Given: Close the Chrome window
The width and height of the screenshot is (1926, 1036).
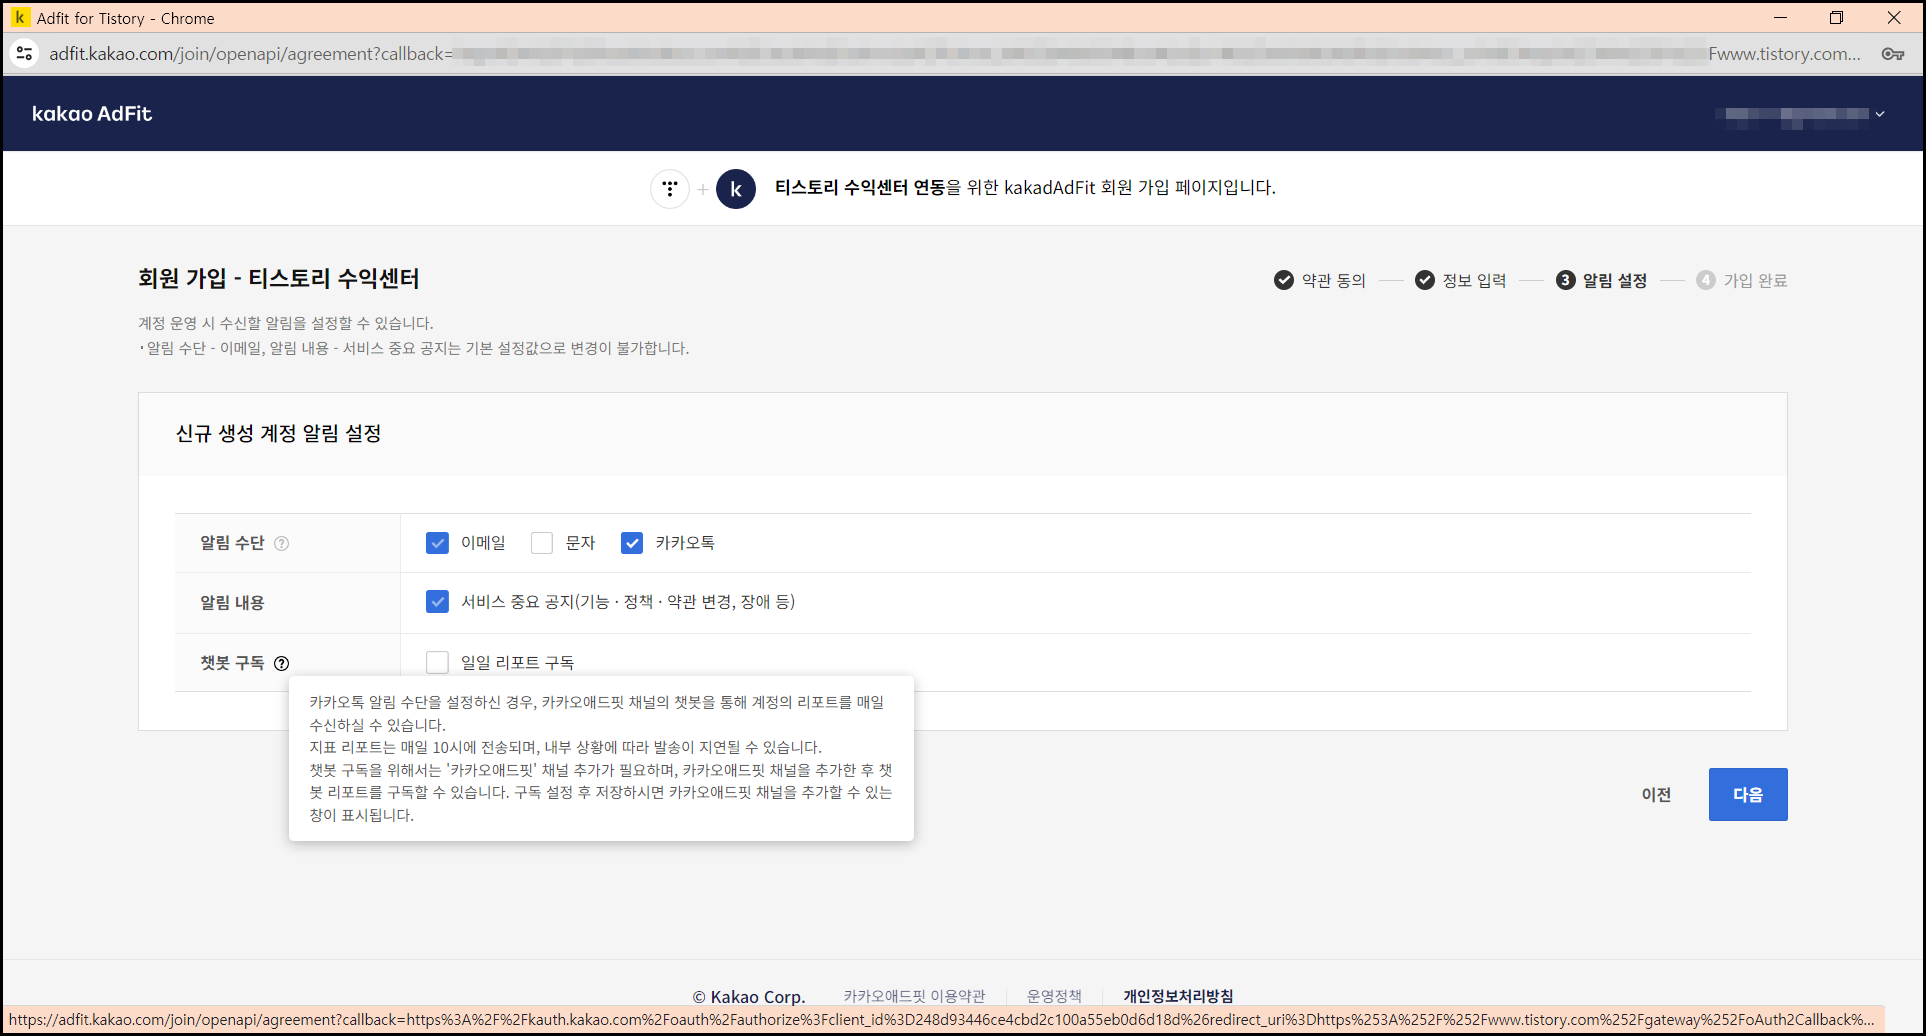Looking at the screenshot, I should (1894, 18).
